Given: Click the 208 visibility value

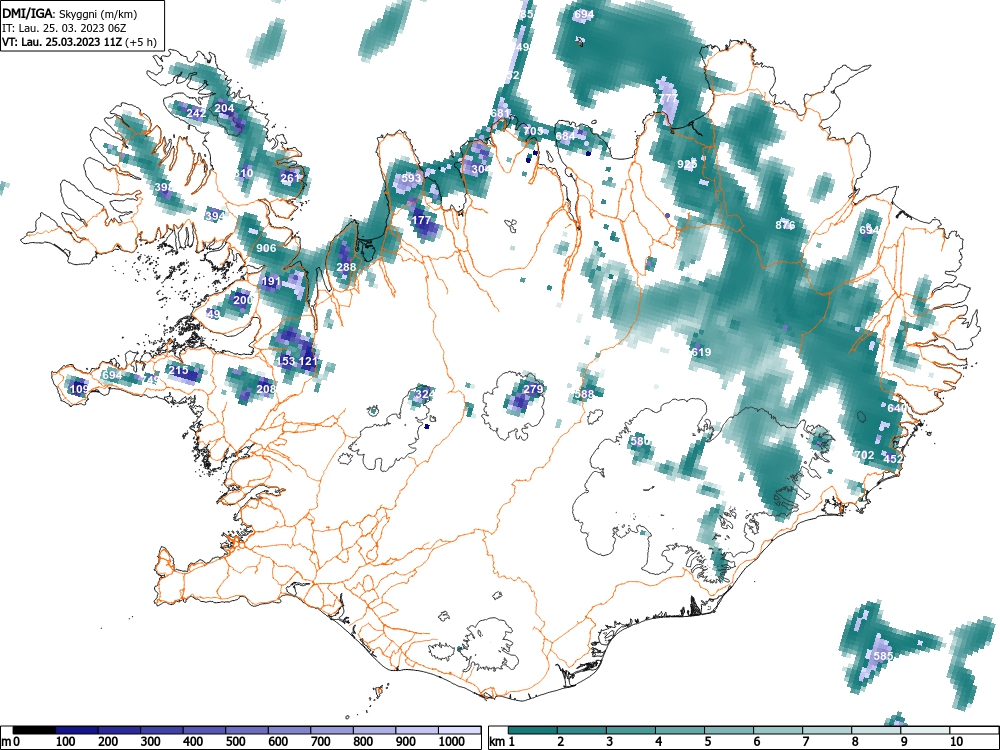Looking at the screenshot, I should coord(266,389).
